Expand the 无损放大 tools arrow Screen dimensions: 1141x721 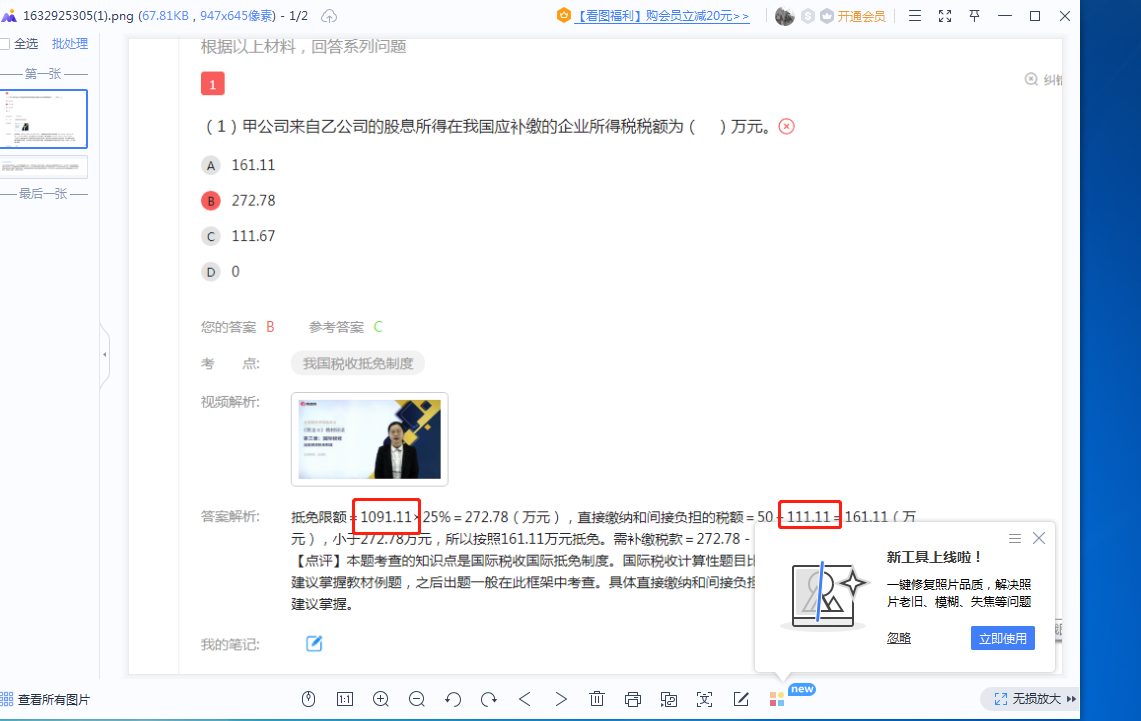[x=1072, y=699]
